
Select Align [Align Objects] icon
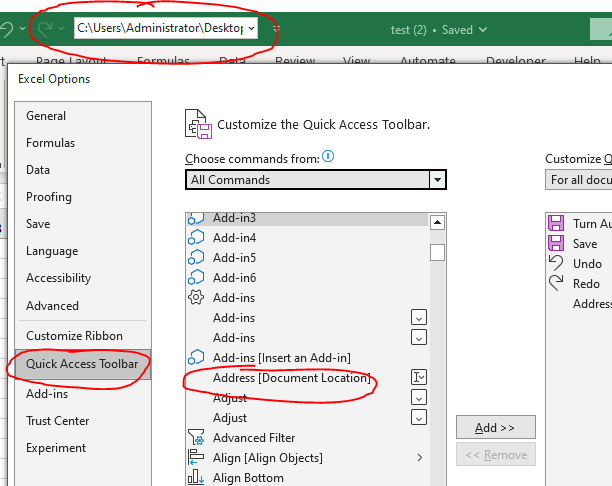point(196,458)
